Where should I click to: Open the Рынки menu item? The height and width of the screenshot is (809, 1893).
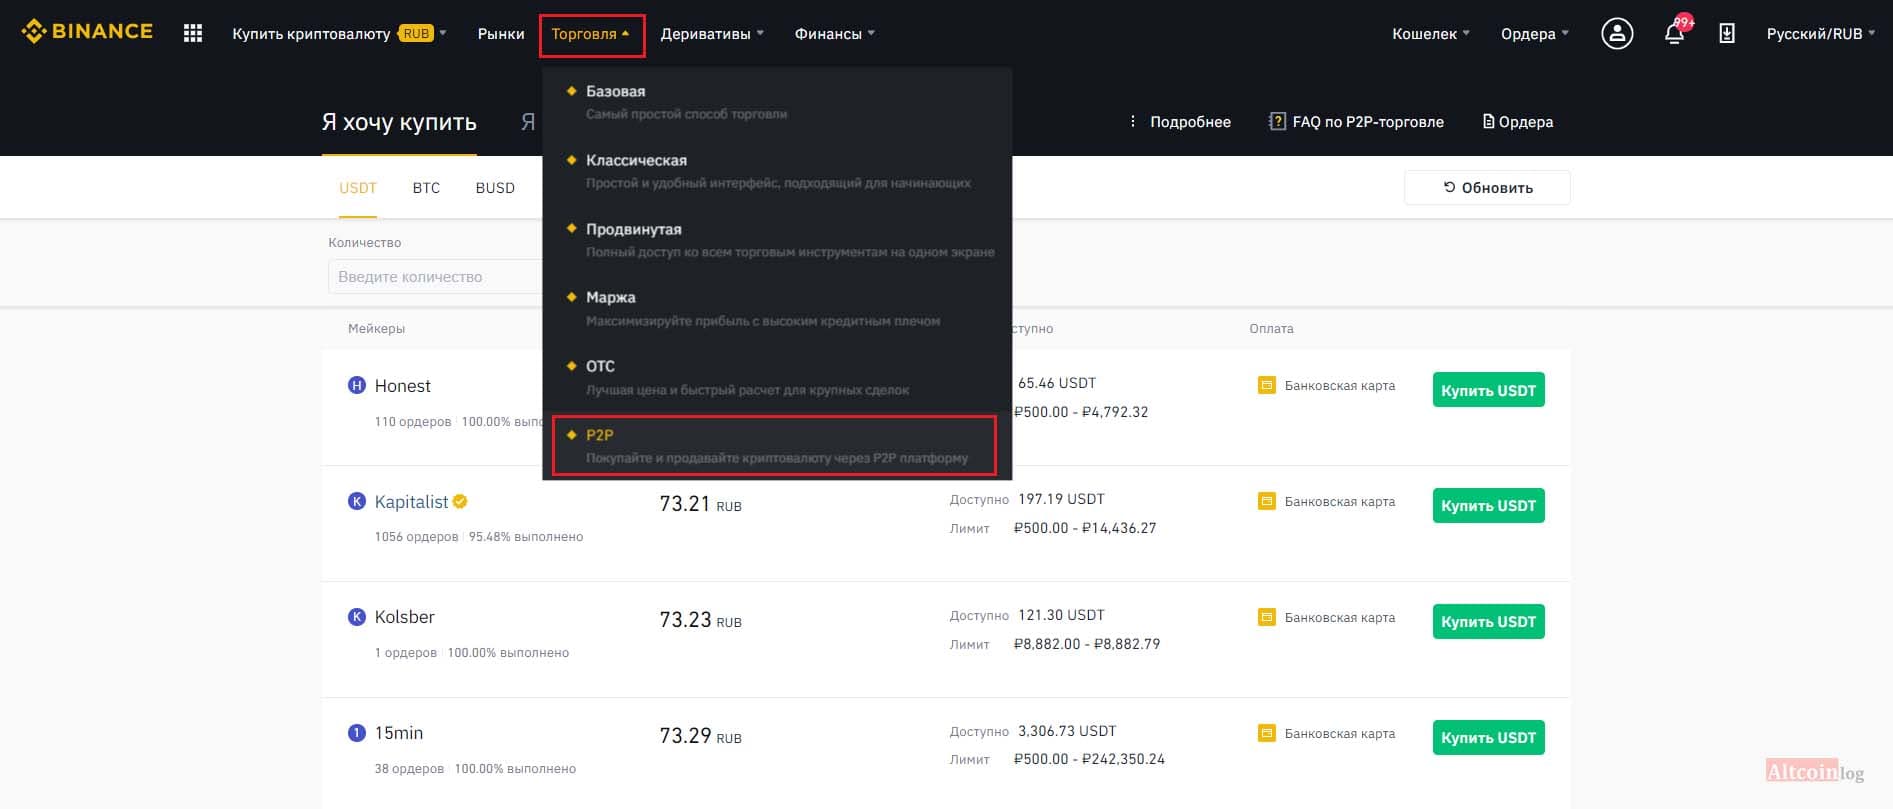(501, 34)
